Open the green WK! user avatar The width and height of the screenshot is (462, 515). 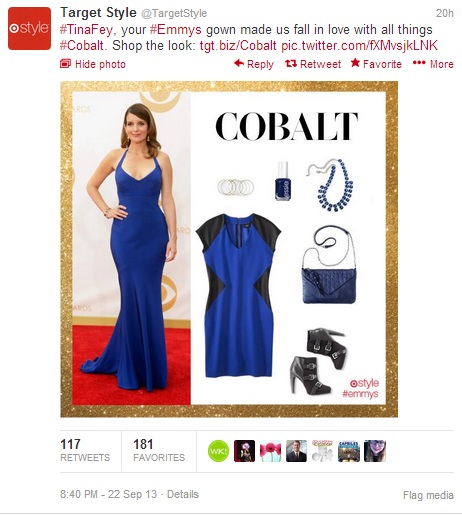coord(218,451)
